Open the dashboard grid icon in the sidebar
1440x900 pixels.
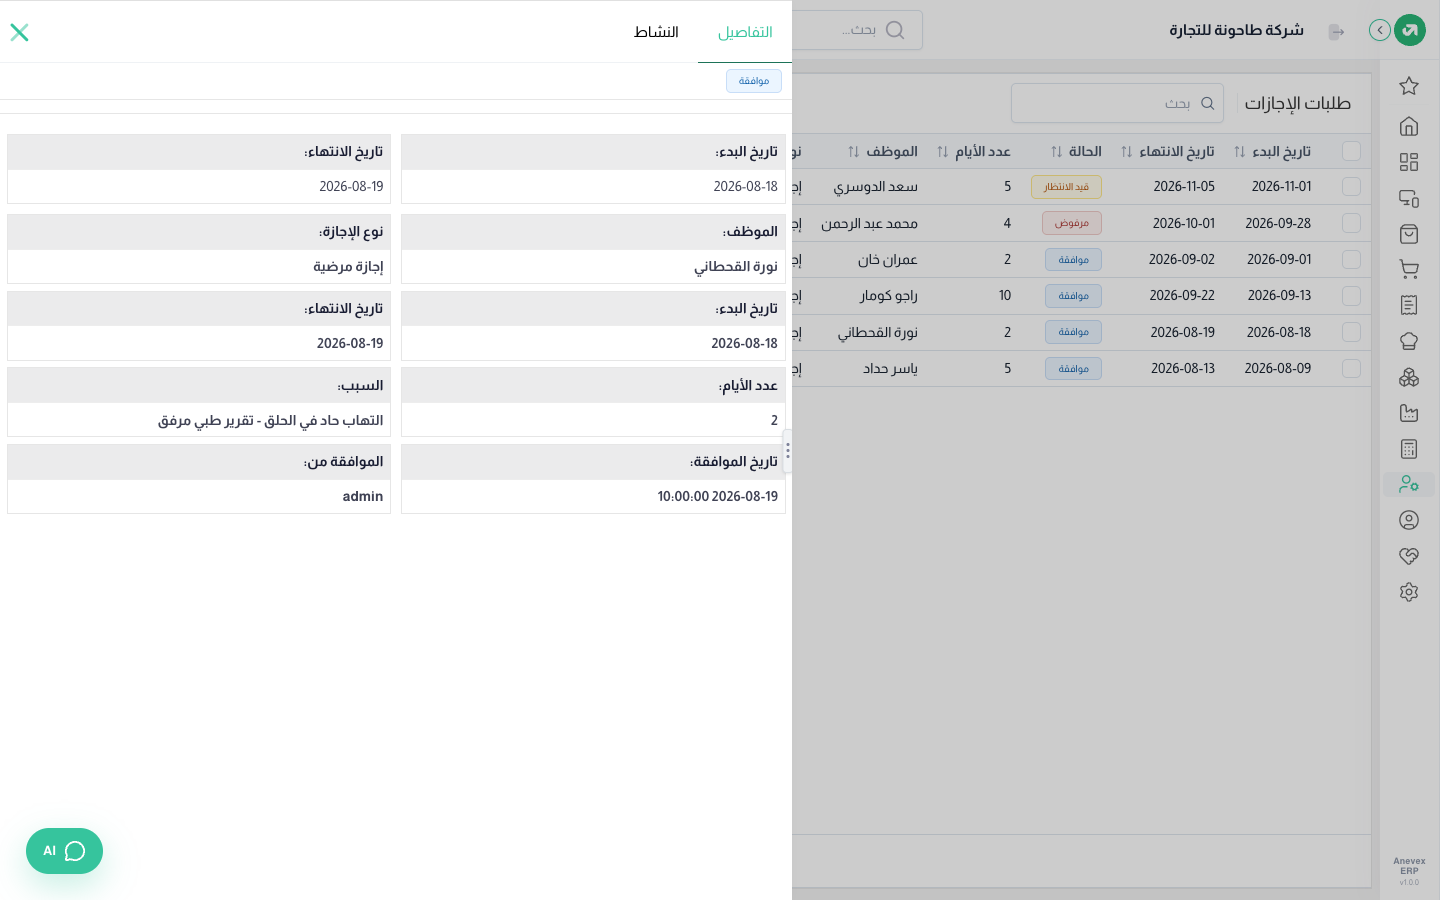pos(1409,162)
